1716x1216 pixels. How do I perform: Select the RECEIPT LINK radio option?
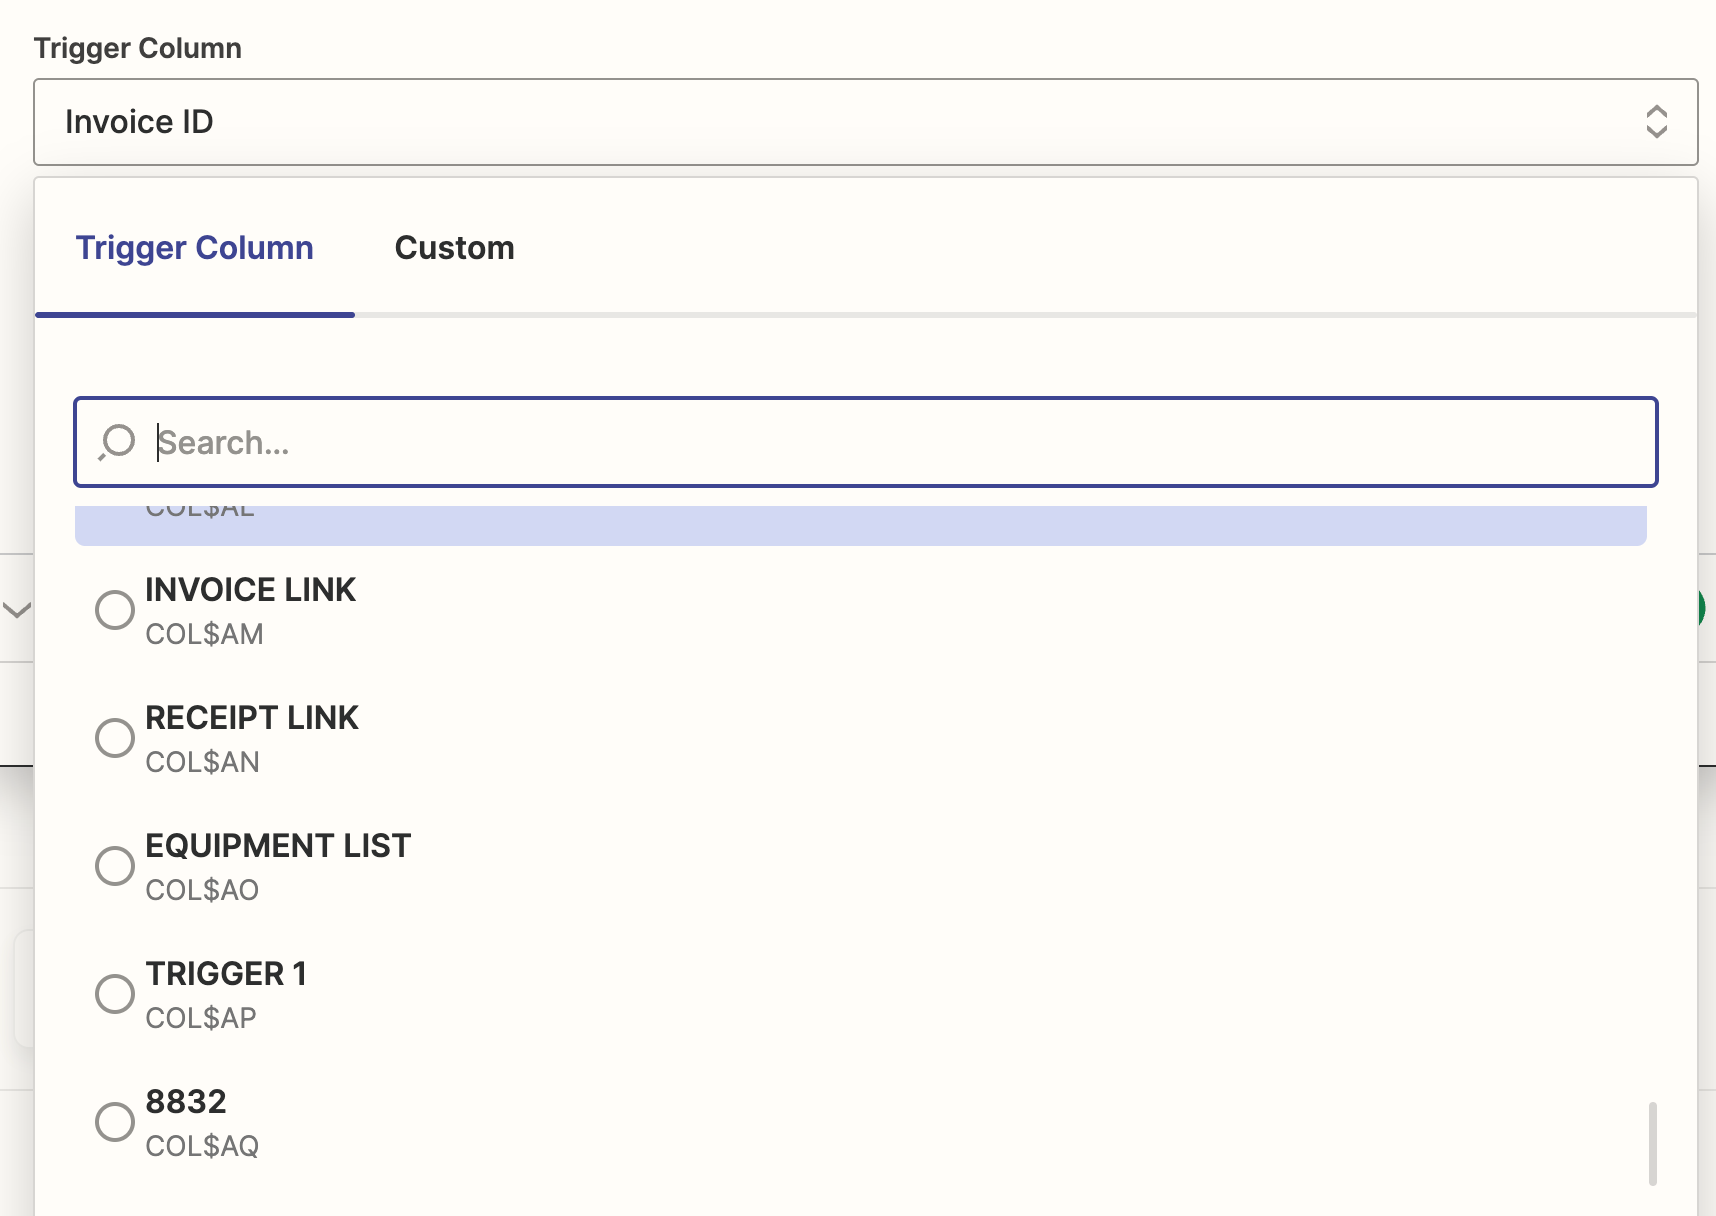(115, 737)
